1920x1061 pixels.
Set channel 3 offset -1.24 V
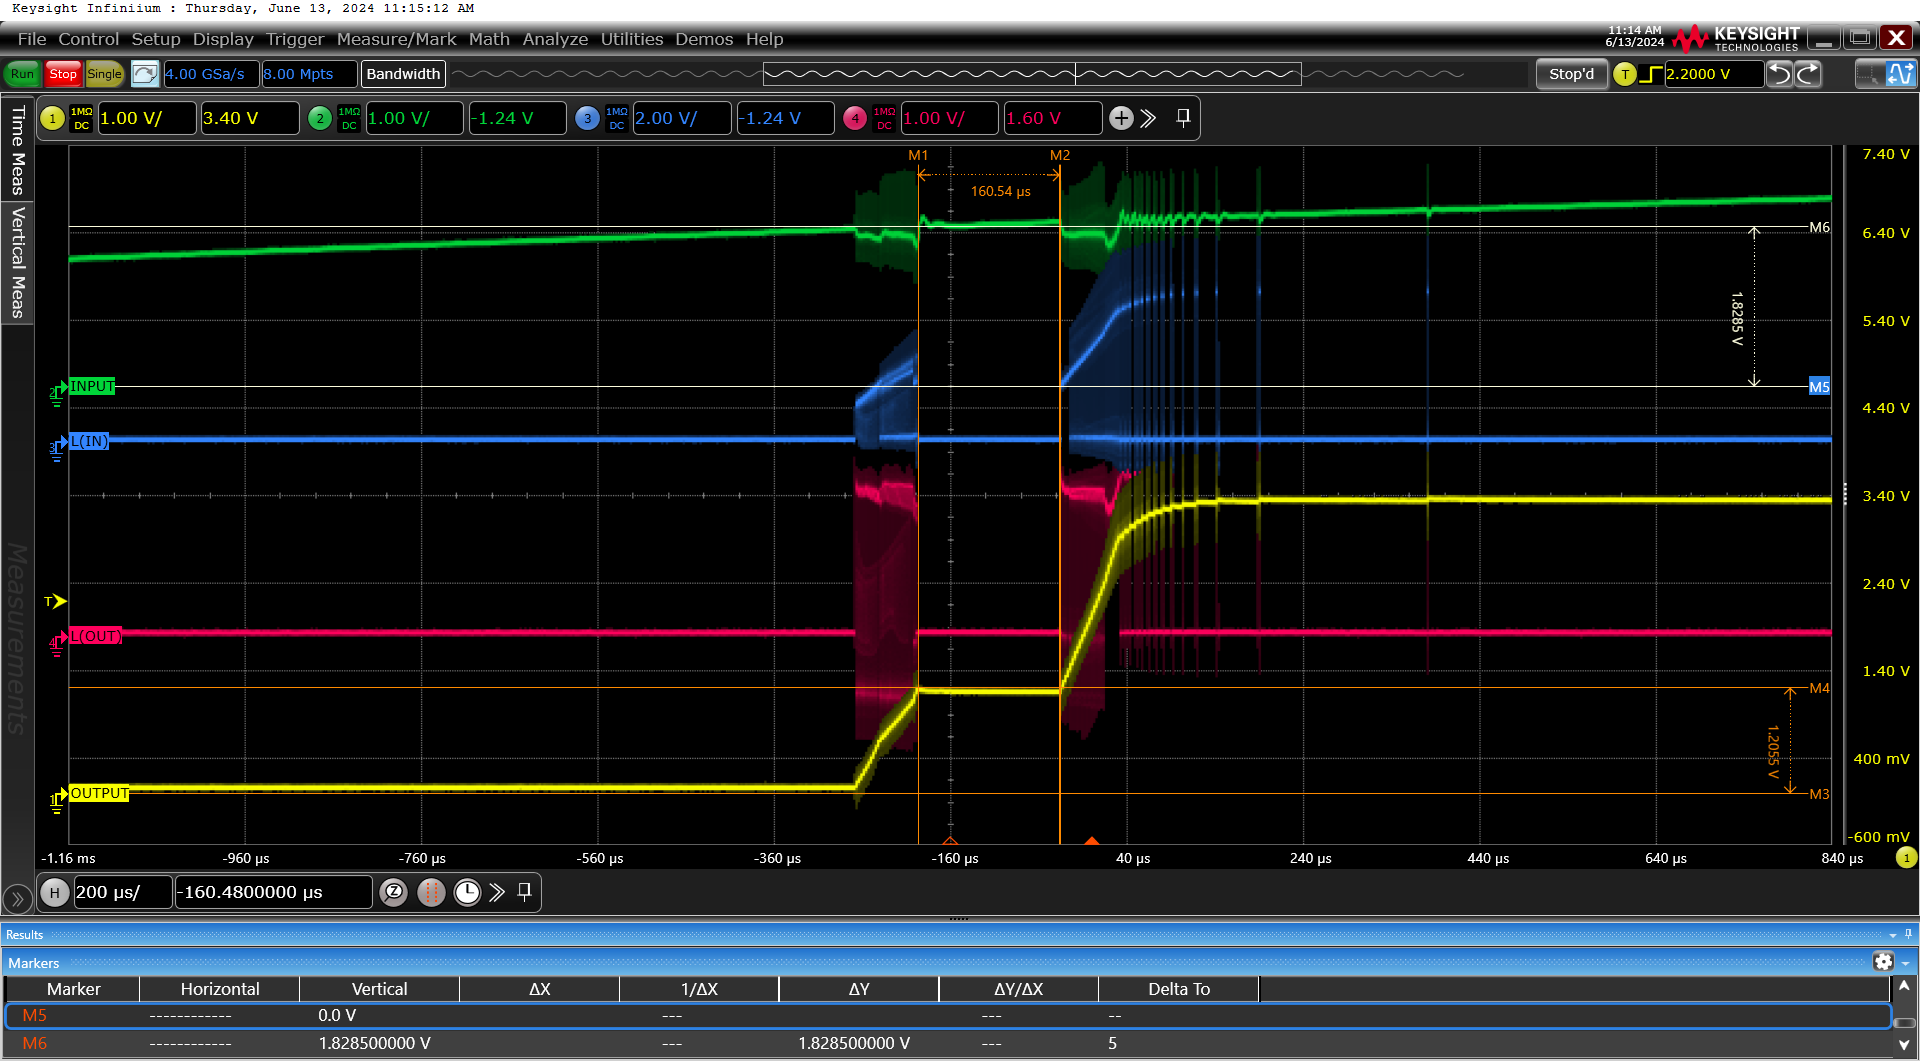coord(785,118)
